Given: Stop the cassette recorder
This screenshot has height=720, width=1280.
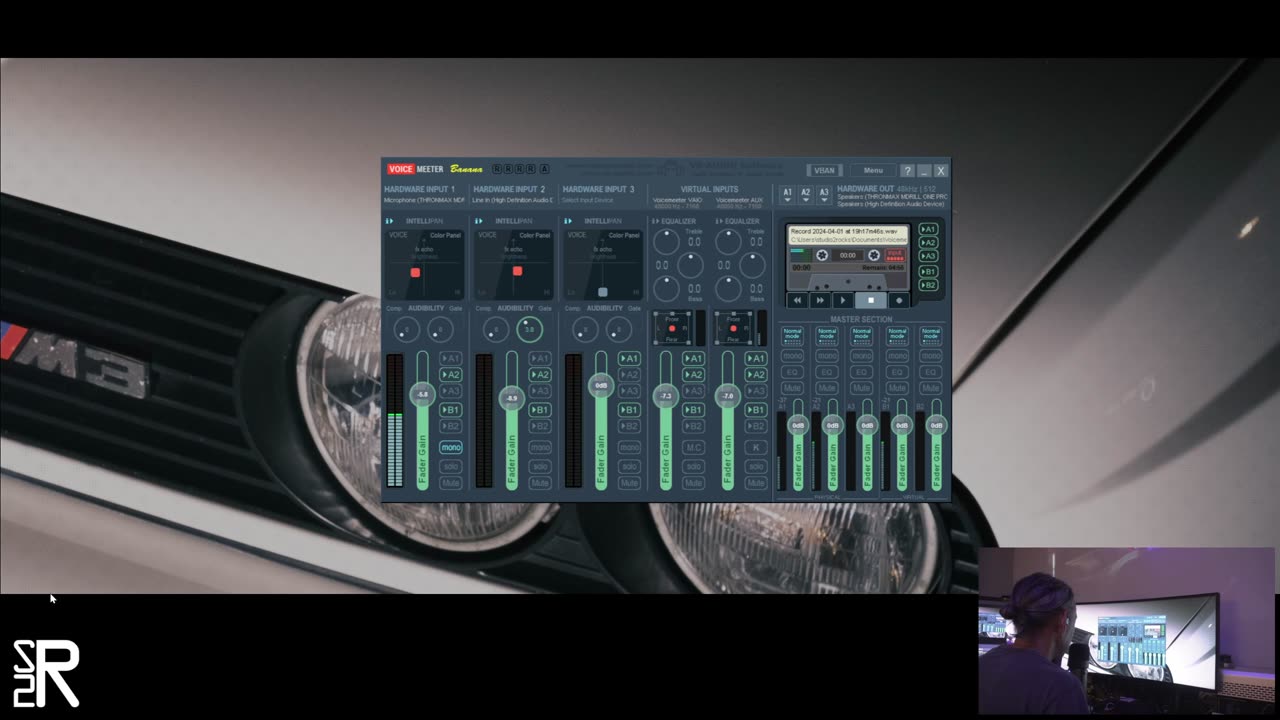Looking at the screenshot, I should click(871, 300).
